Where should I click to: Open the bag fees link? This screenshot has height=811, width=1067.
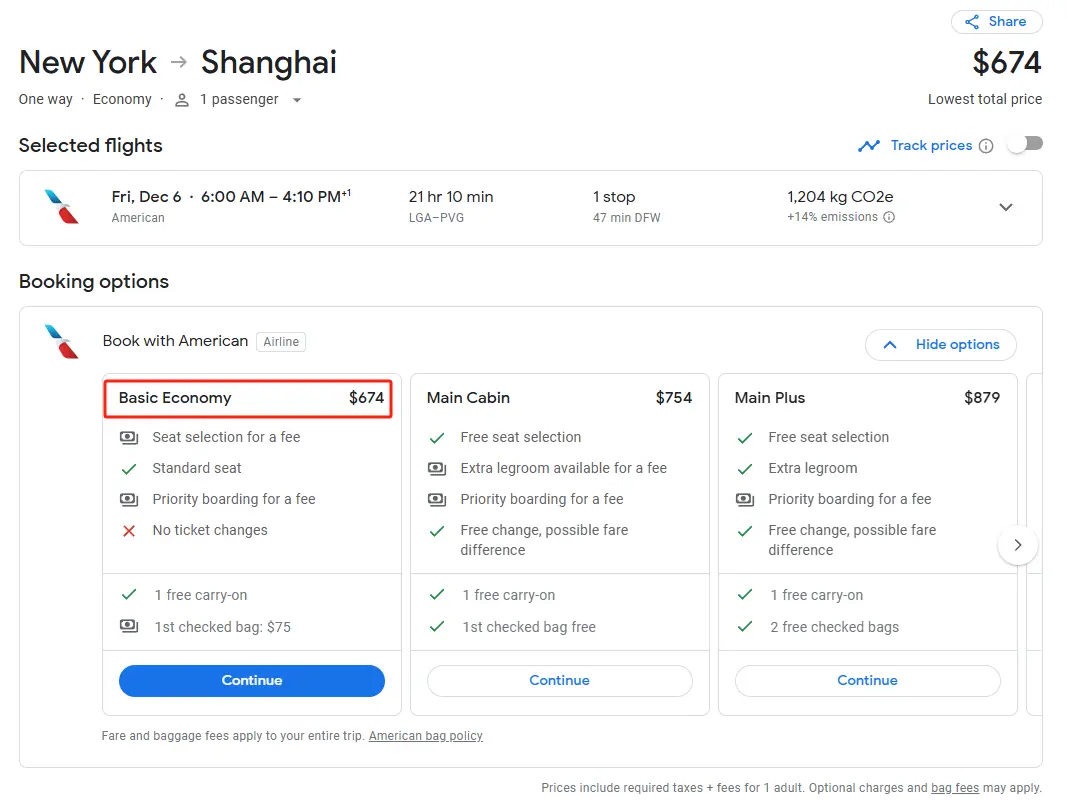coord(954,788)
